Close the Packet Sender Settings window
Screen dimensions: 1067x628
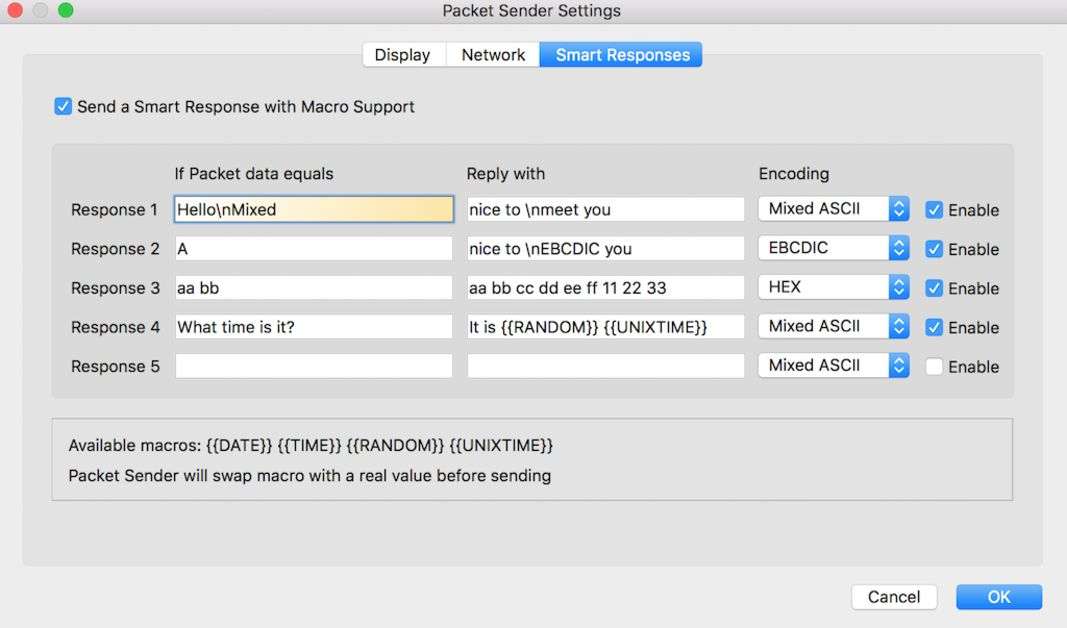click(15, 10)
